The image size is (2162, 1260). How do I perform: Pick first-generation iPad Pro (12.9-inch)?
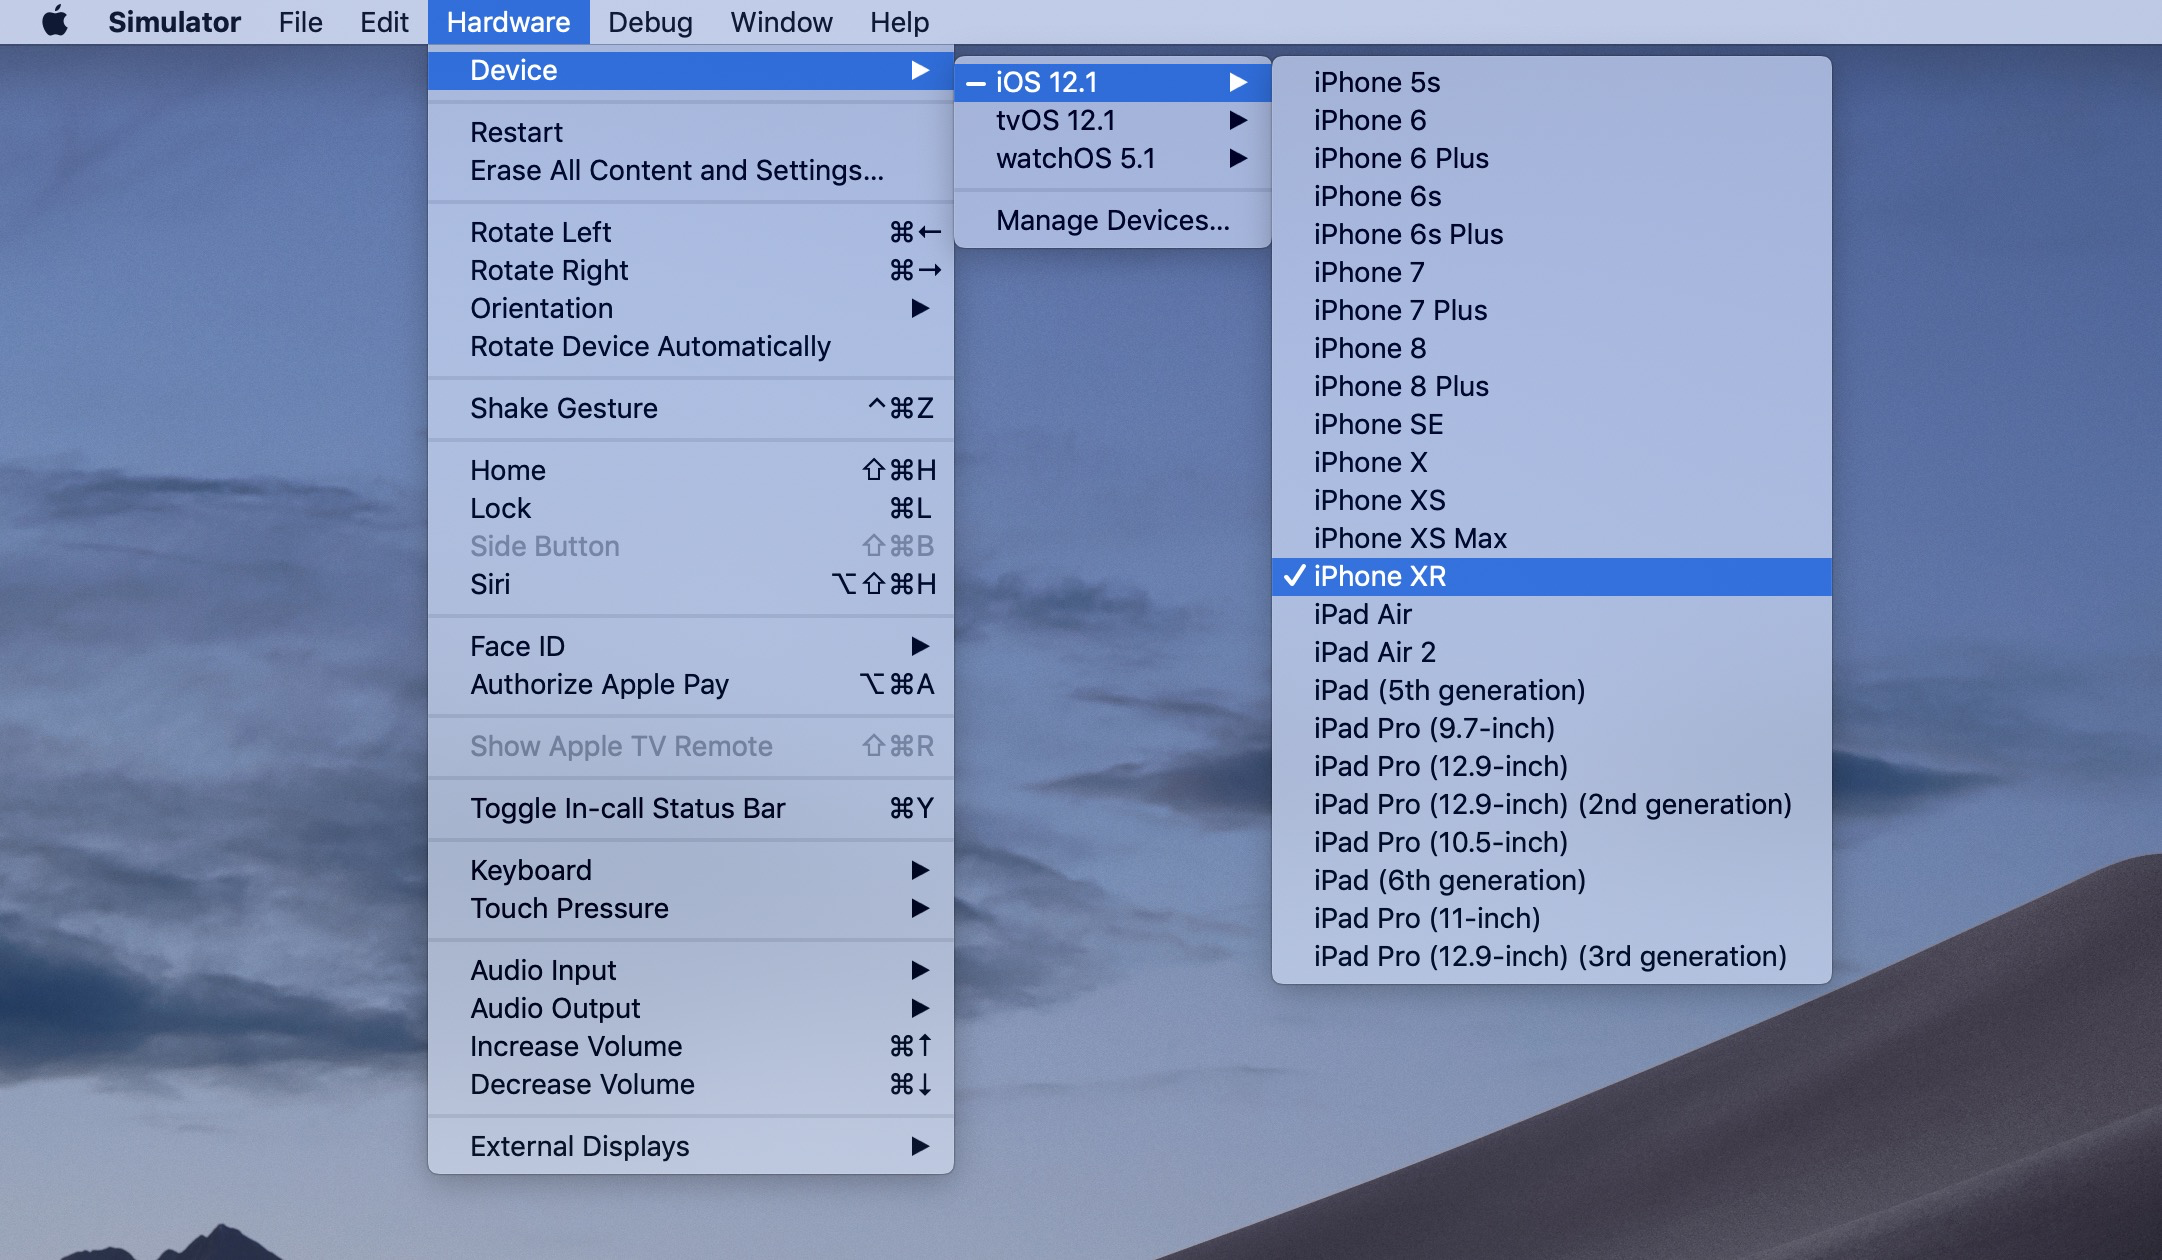pos(1551,766)
